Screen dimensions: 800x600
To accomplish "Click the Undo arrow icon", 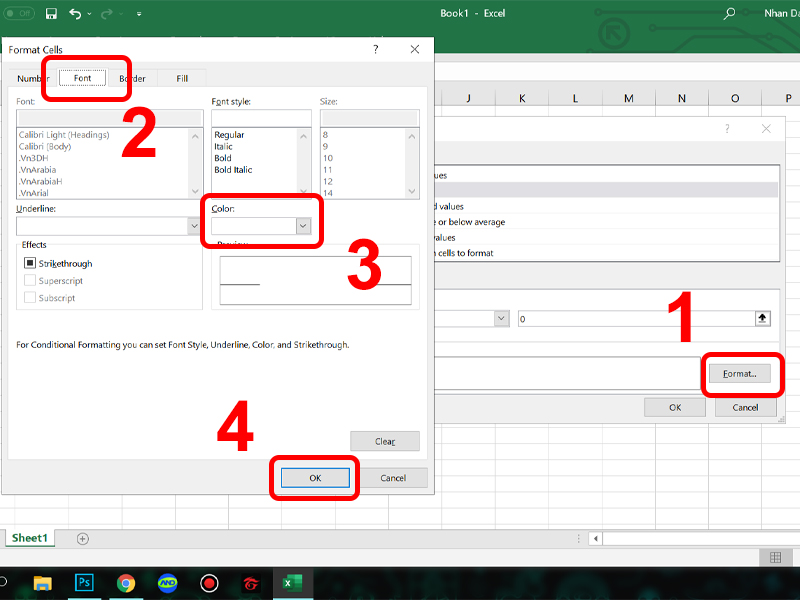I will pyautogui.click(x=75, y=14).
